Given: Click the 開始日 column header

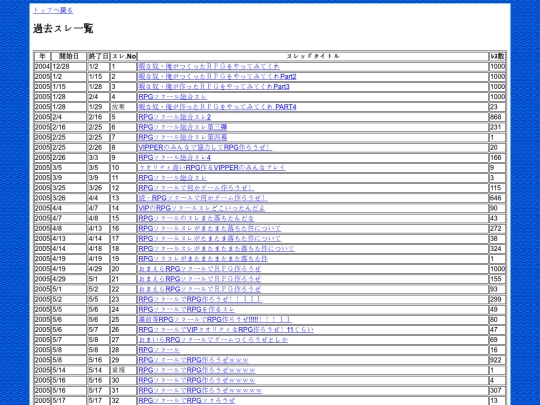Looking at the screenshot, I should tap(69, 56).
